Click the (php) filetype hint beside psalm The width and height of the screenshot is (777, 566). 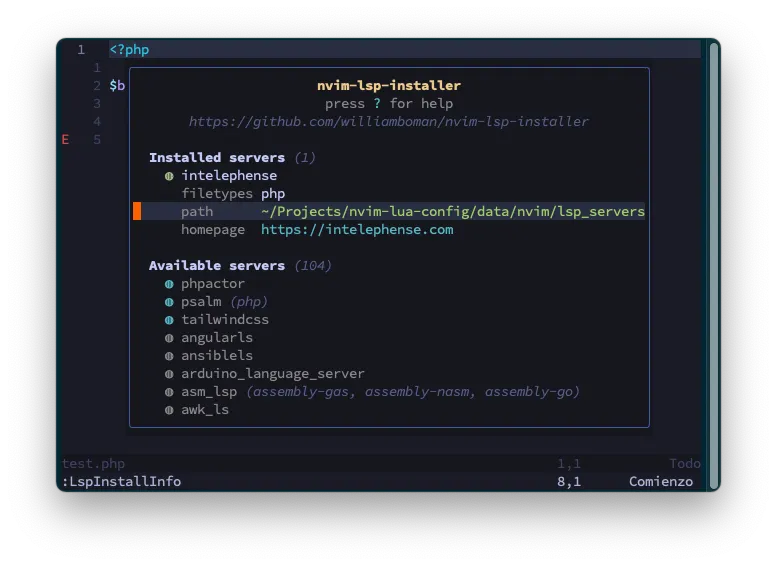[249, 301]
